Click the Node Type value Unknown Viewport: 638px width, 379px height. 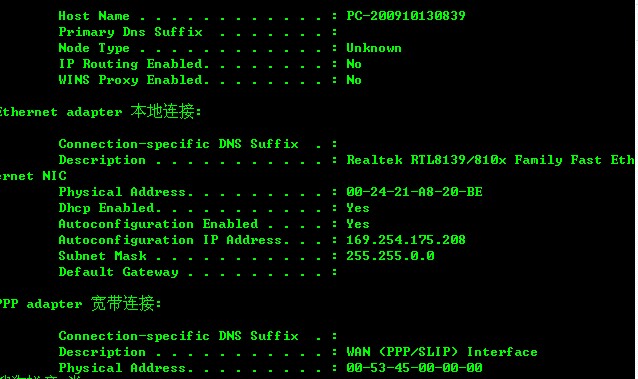tap(374, 48)
